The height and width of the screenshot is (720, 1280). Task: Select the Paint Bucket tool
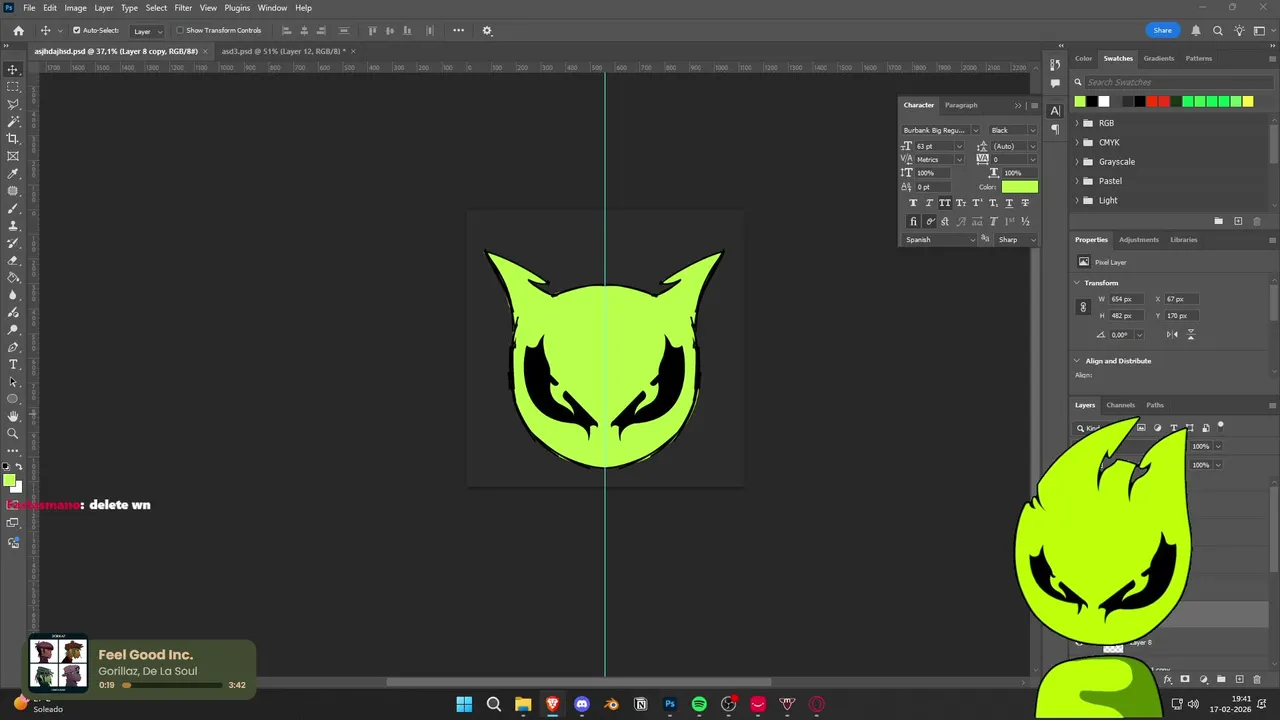click(13, 278)
